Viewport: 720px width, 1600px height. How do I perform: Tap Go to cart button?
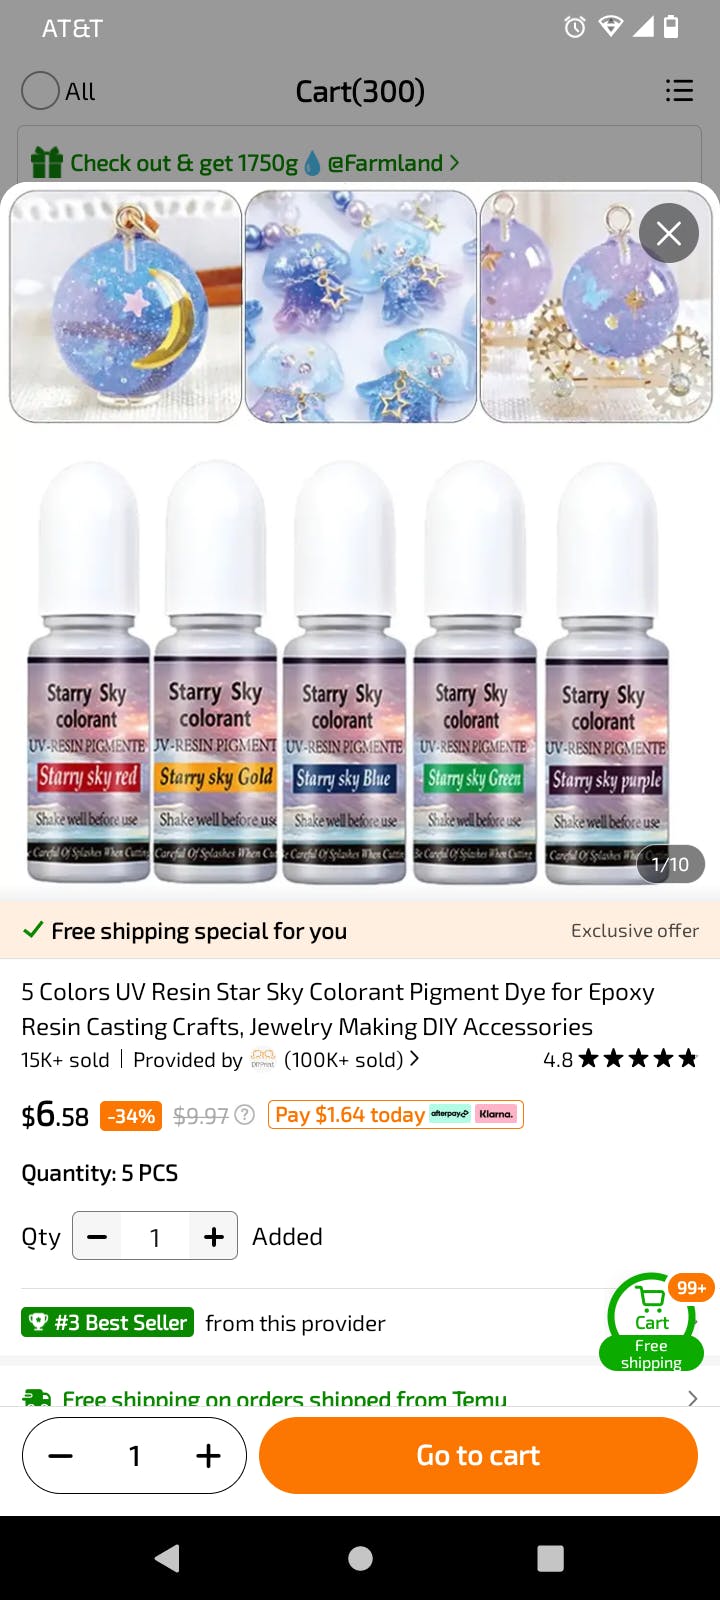478,1456
